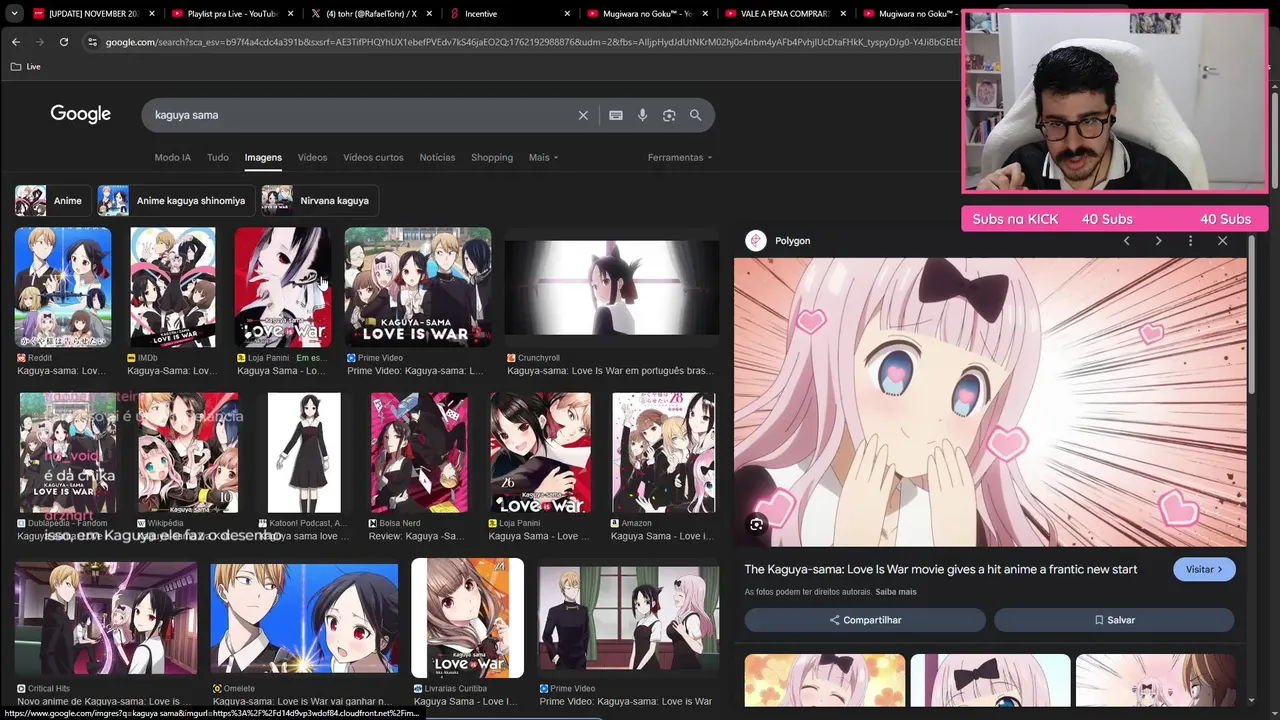Click the Google logo
Image resolution: width=1280 pixels, height=720 pixels.
point(81,114)
